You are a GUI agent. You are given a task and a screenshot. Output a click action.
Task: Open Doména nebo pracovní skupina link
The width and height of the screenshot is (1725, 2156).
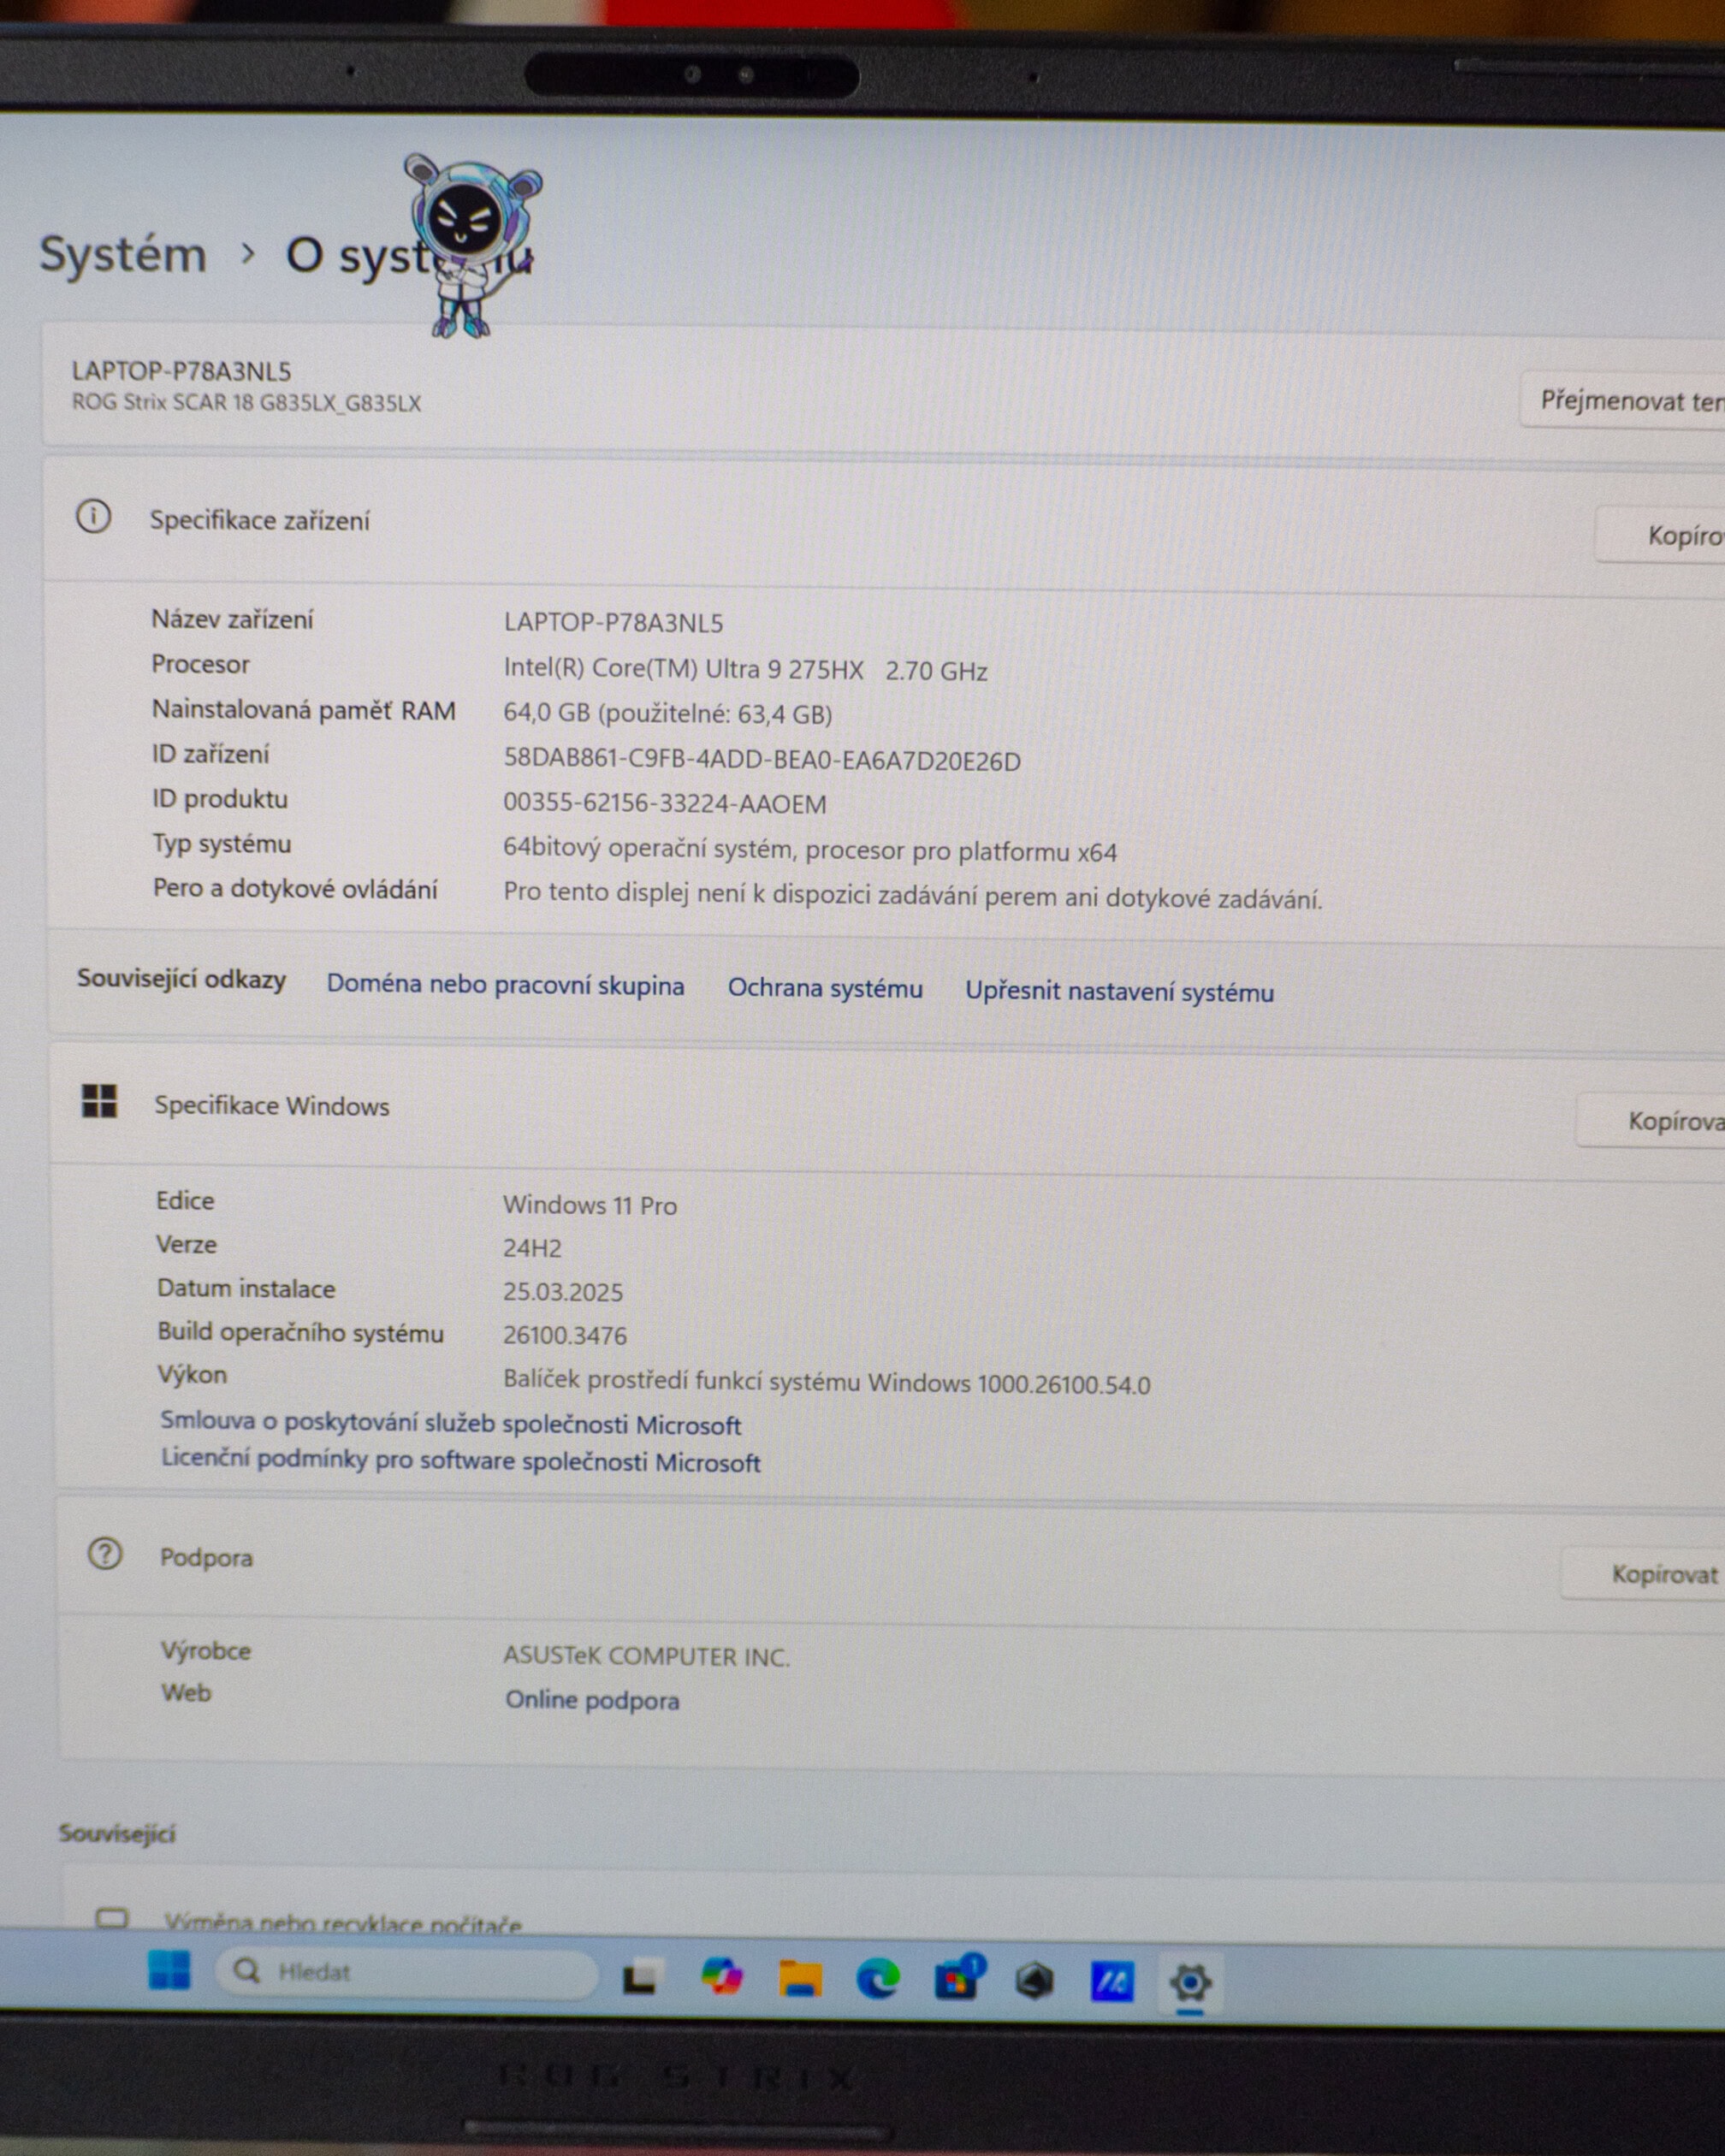pyautogui.click(x=505, y=984)
